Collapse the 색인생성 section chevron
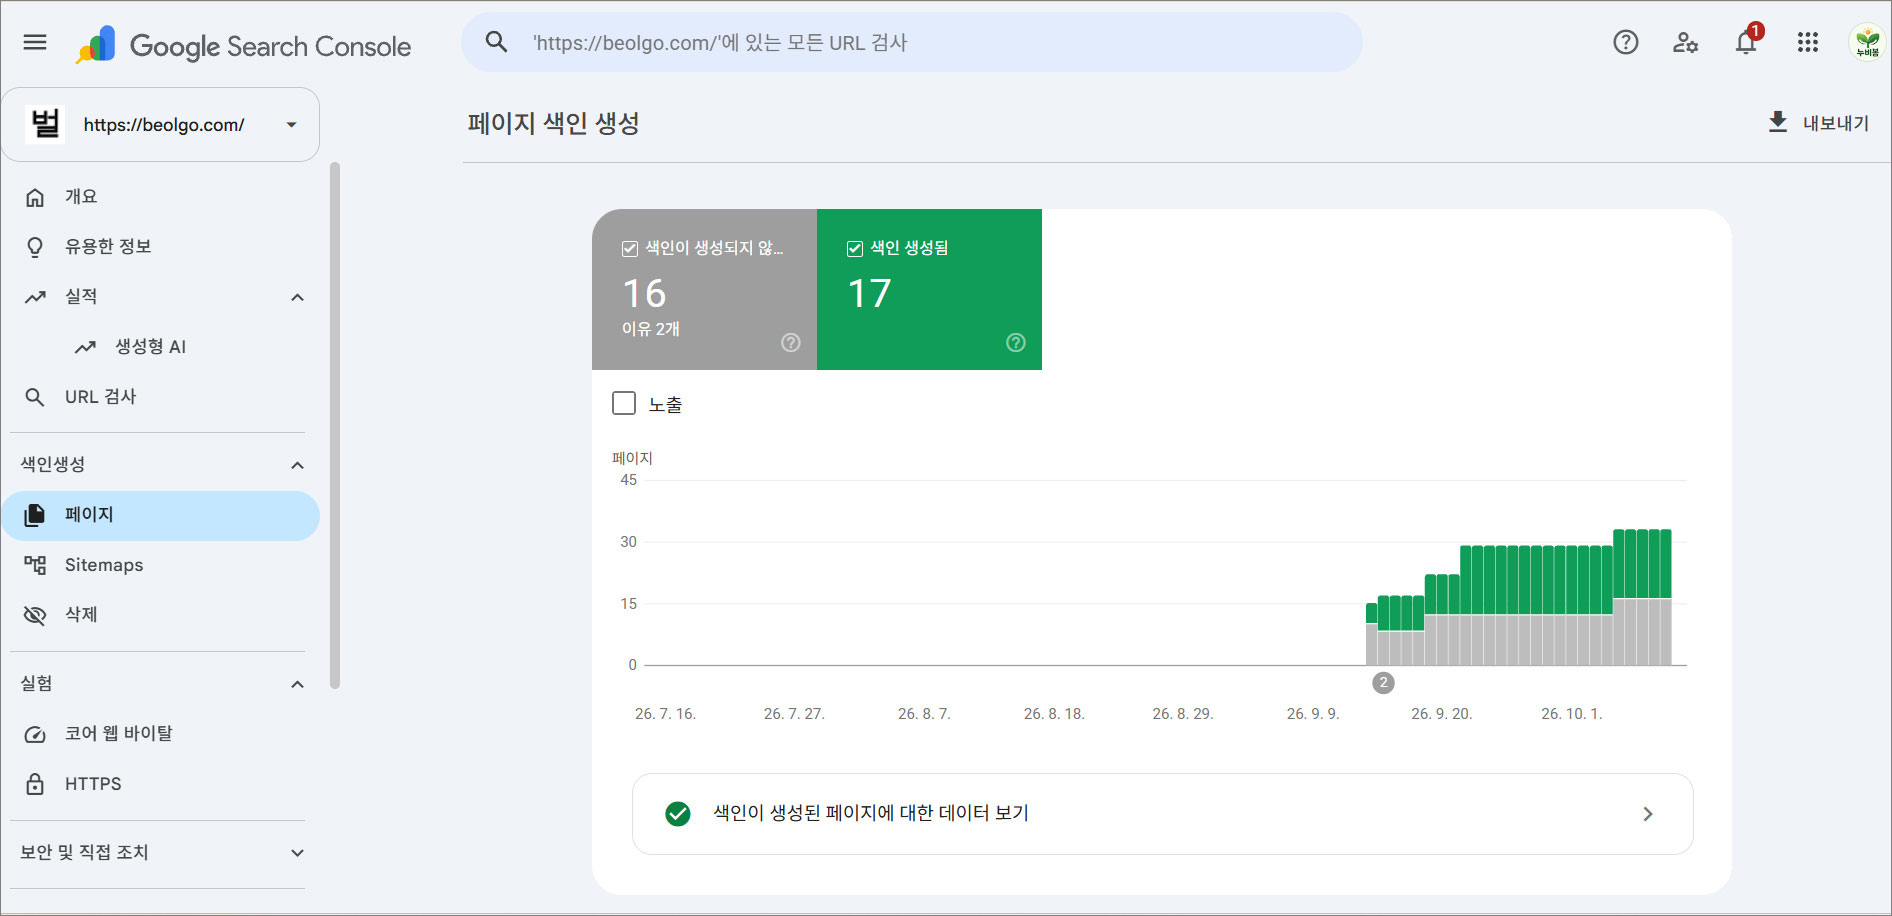Image resolution: width=1892 pixels, height=916 pixels. click(297, 465)
